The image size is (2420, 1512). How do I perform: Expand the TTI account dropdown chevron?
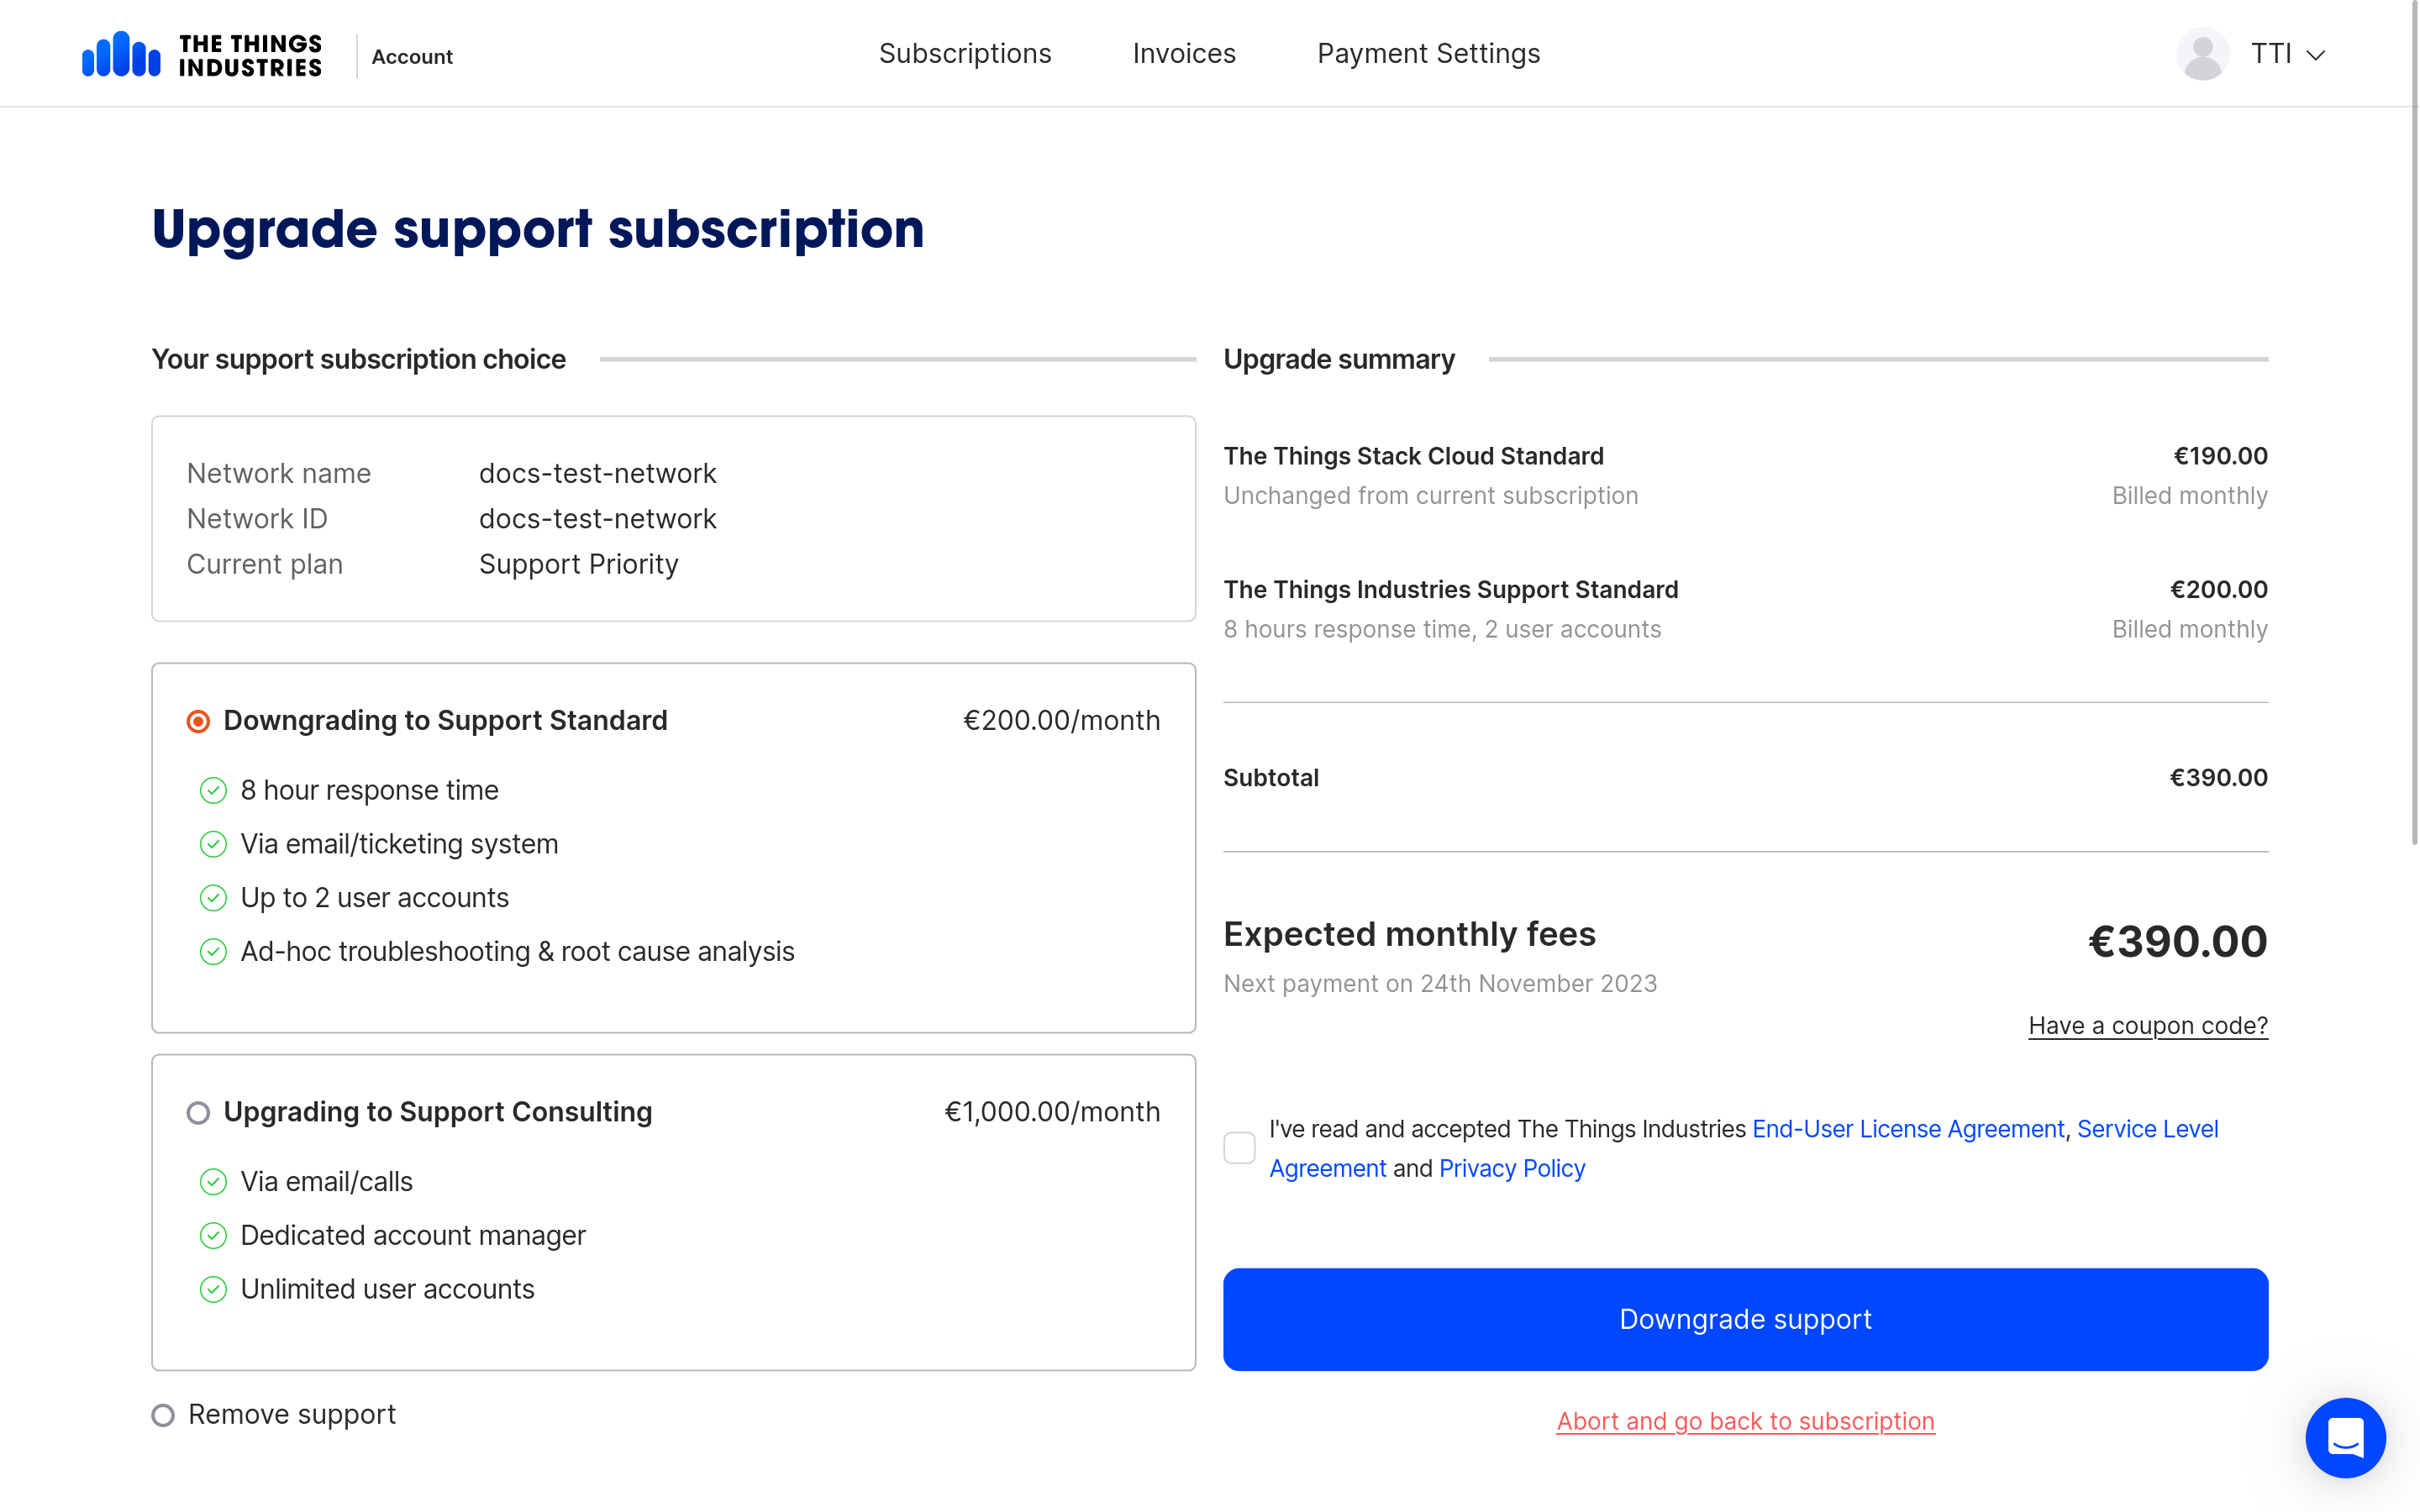[2315, 55]
